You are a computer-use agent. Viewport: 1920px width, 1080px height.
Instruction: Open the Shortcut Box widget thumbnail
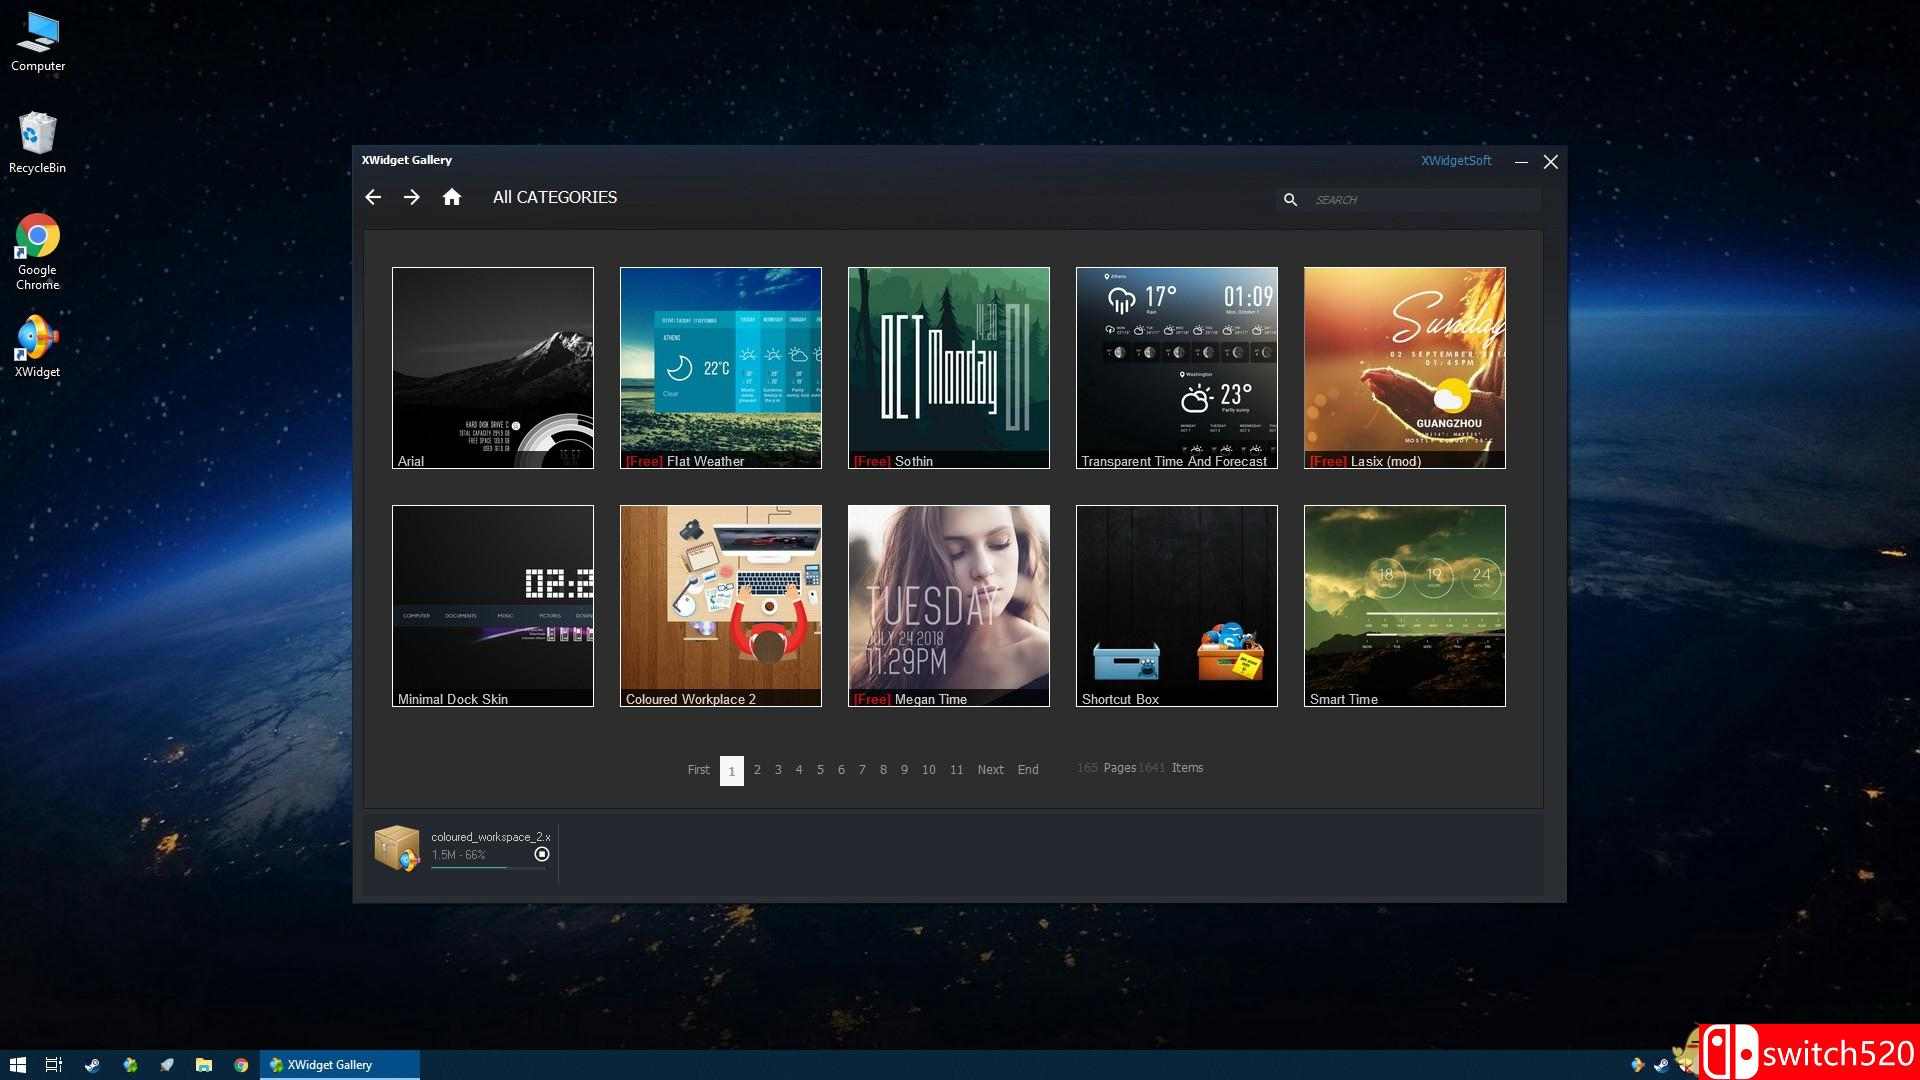point(1177,605)
